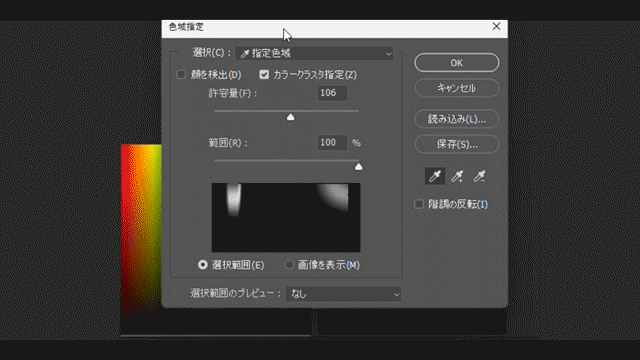Select the subtract-from-sample eyedropper
The height and width of the screenshot is (360, 640).
479,176
